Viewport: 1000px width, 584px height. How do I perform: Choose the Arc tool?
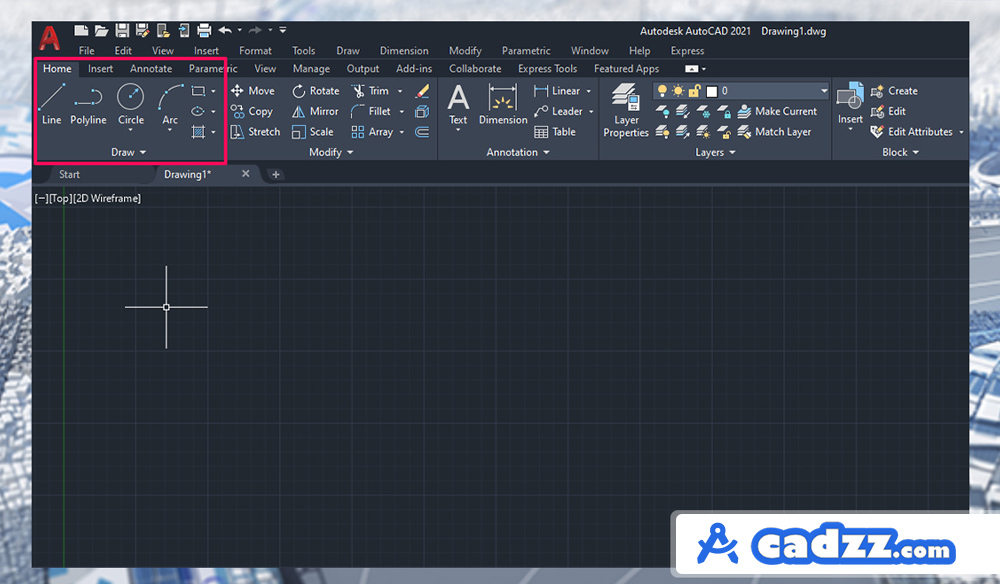click(170, 104)
